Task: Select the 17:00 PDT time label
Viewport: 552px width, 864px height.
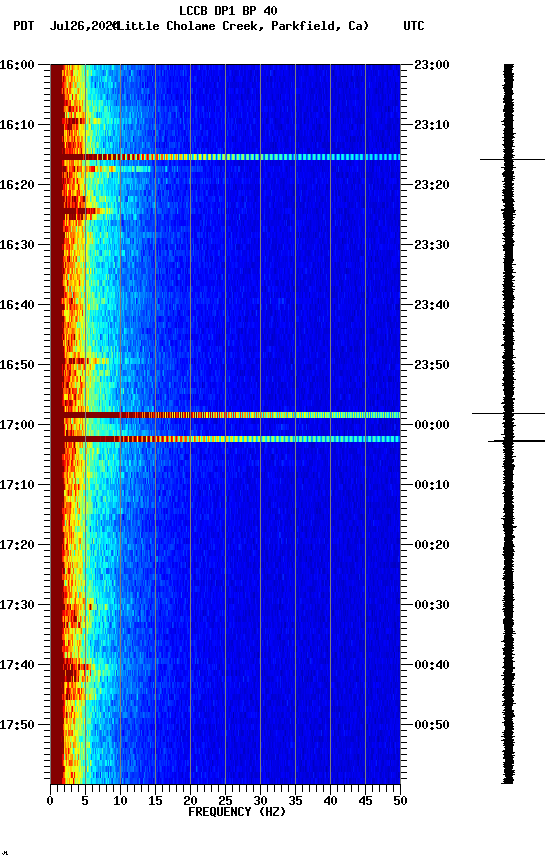Action: point(17,425)
